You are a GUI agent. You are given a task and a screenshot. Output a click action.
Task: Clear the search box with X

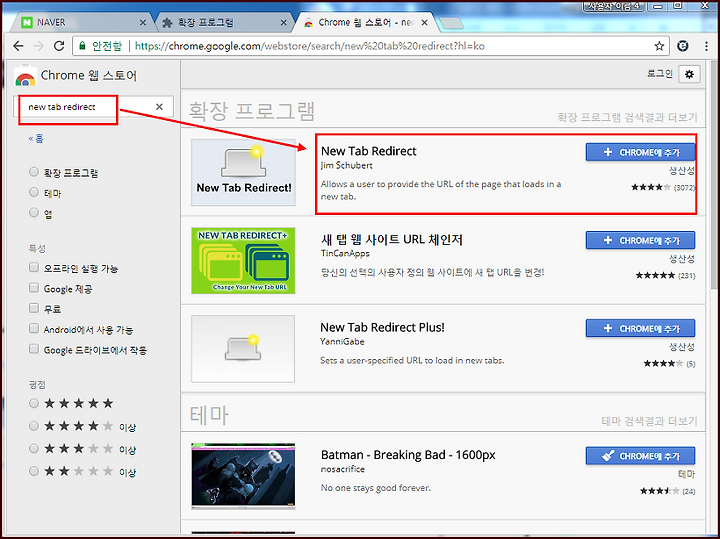[159, 107]
